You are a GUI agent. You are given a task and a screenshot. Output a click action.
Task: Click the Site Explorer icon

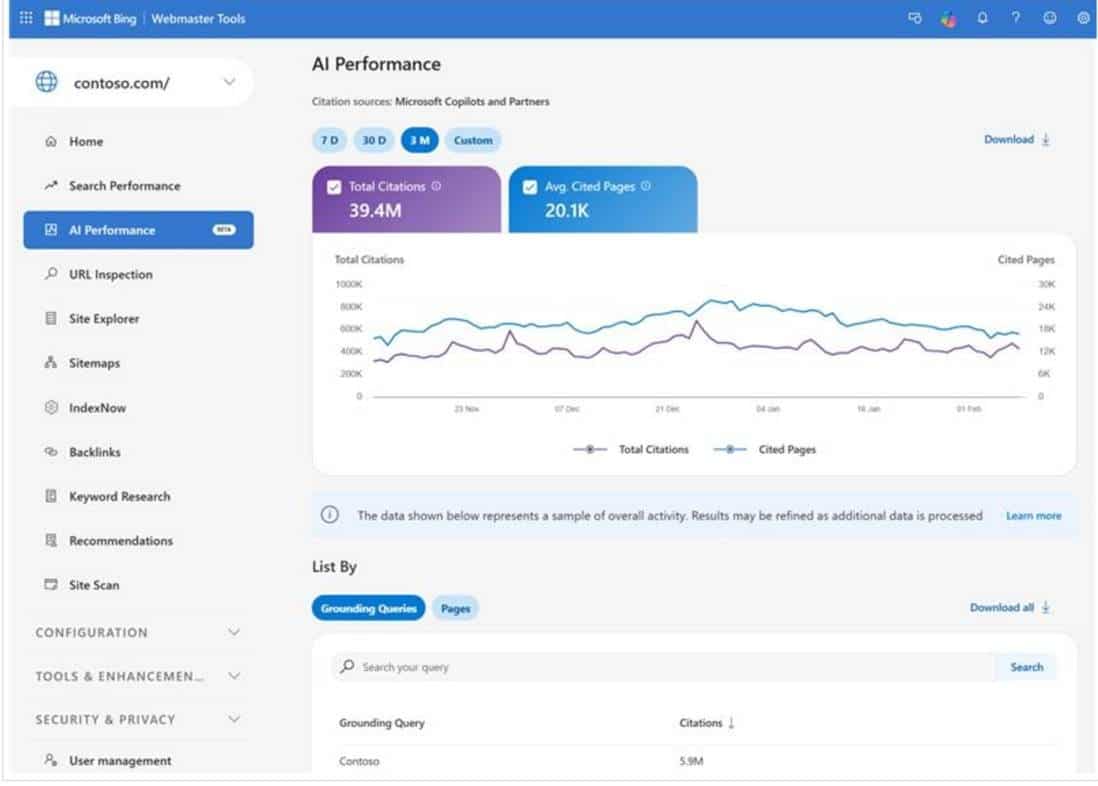(50, 319)
